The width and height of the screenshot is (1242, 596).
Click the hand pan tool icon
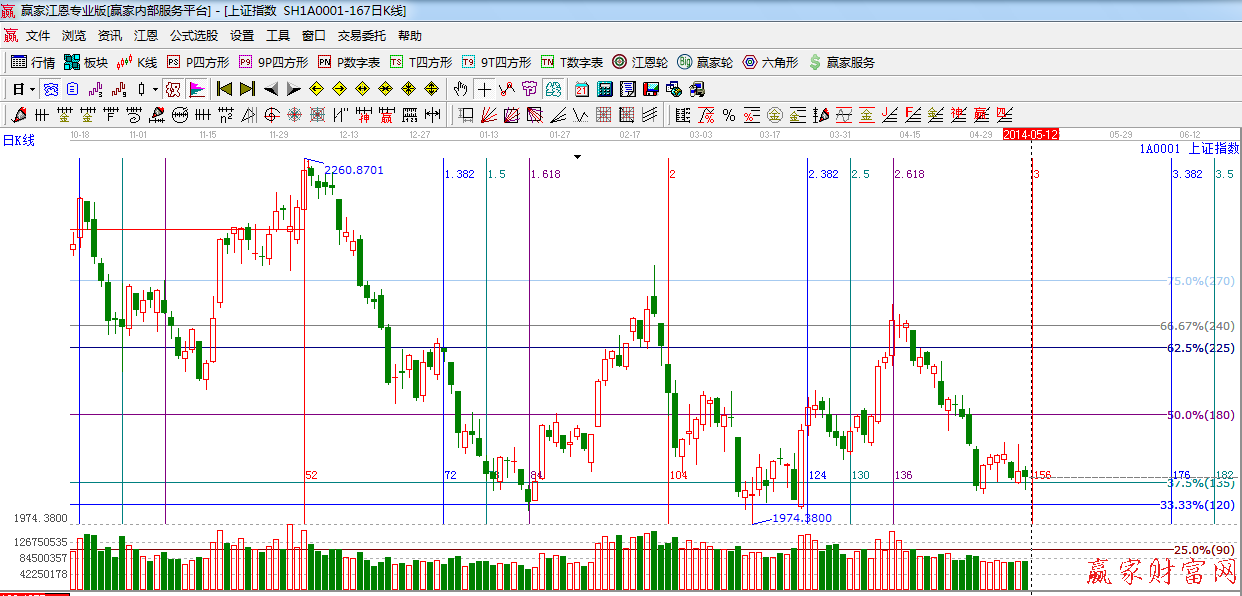[460, 89]
